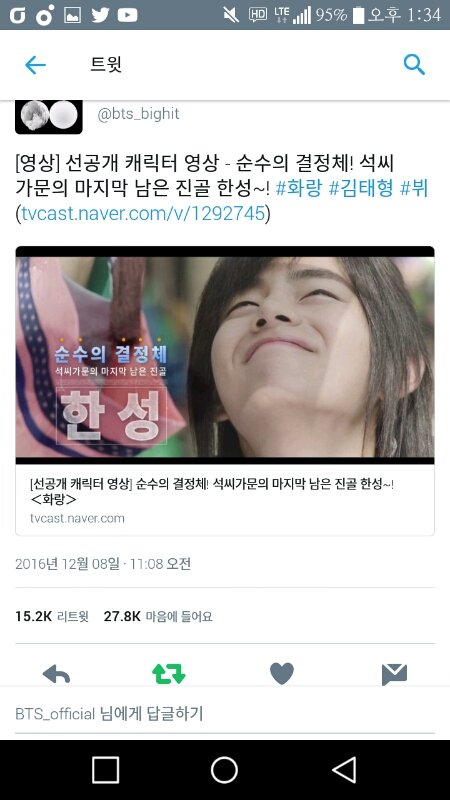This screenshot has height=800, width=450.
Task: Open the #김태형 hashtag
Action: tap(361, 189)
